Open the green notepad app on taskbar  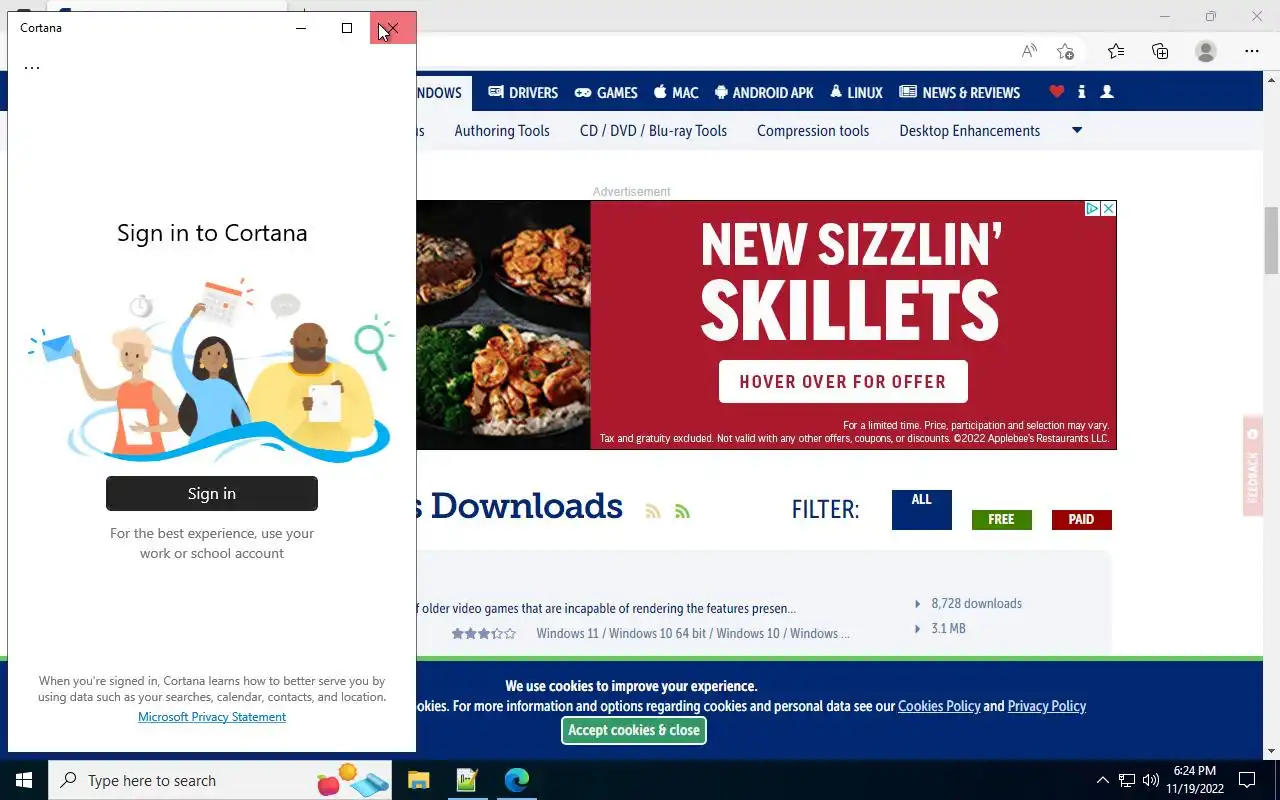(467, 780)
